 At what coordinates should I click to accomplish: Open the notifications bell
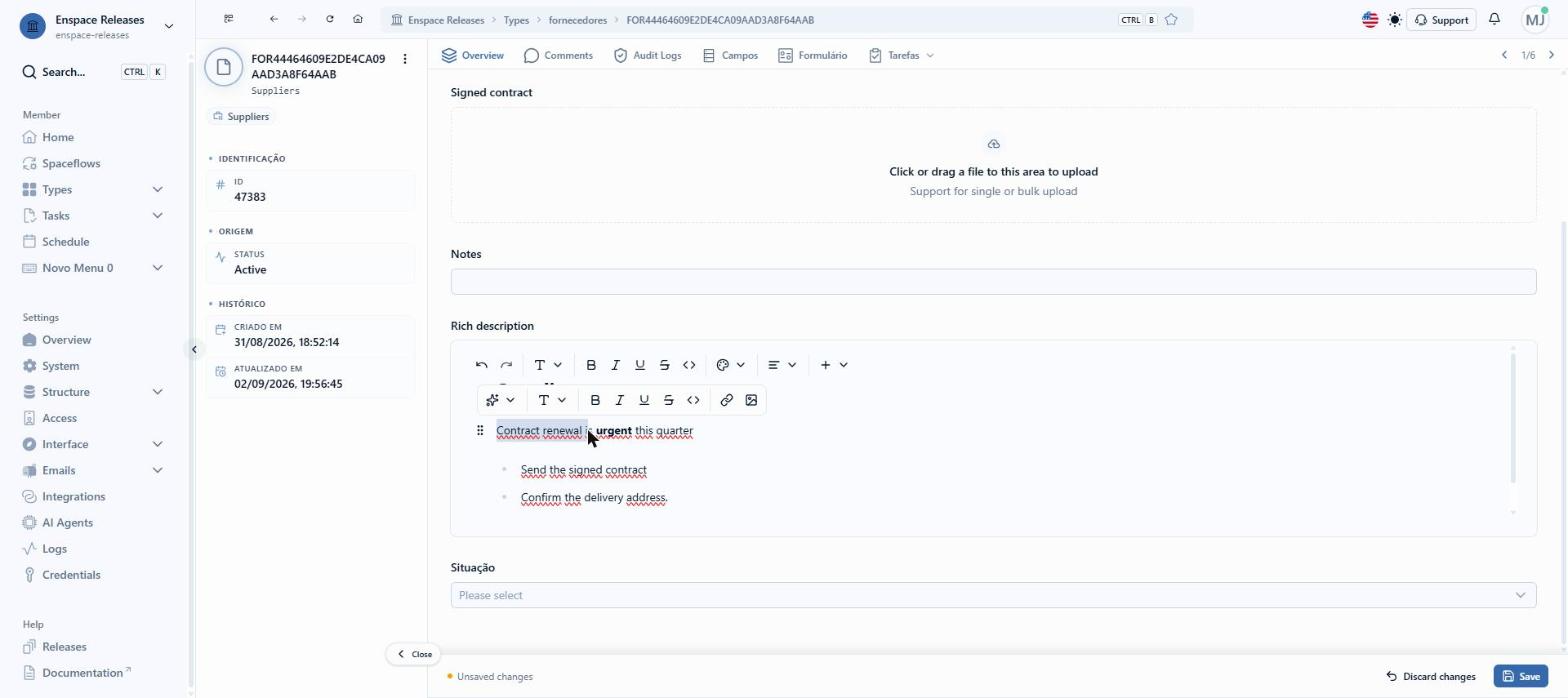[x=1494, y=20]
